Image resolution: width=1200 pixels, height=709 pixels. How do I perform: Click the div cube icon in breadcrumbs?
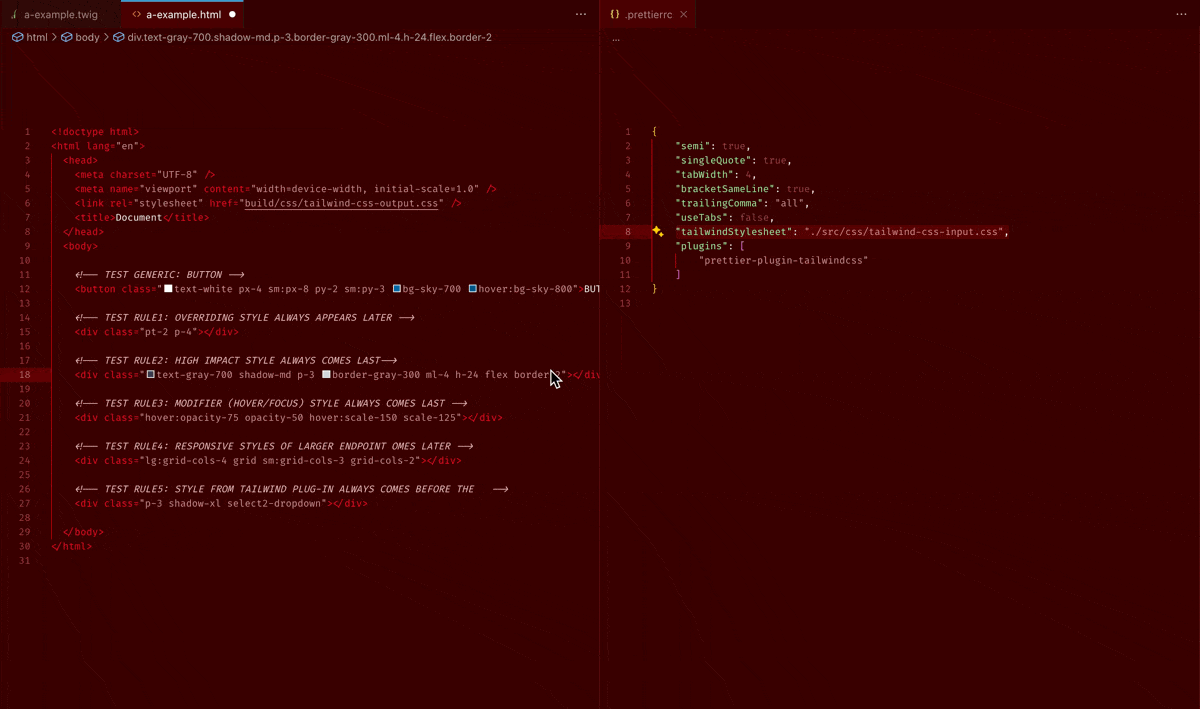[x=119, y=38]
